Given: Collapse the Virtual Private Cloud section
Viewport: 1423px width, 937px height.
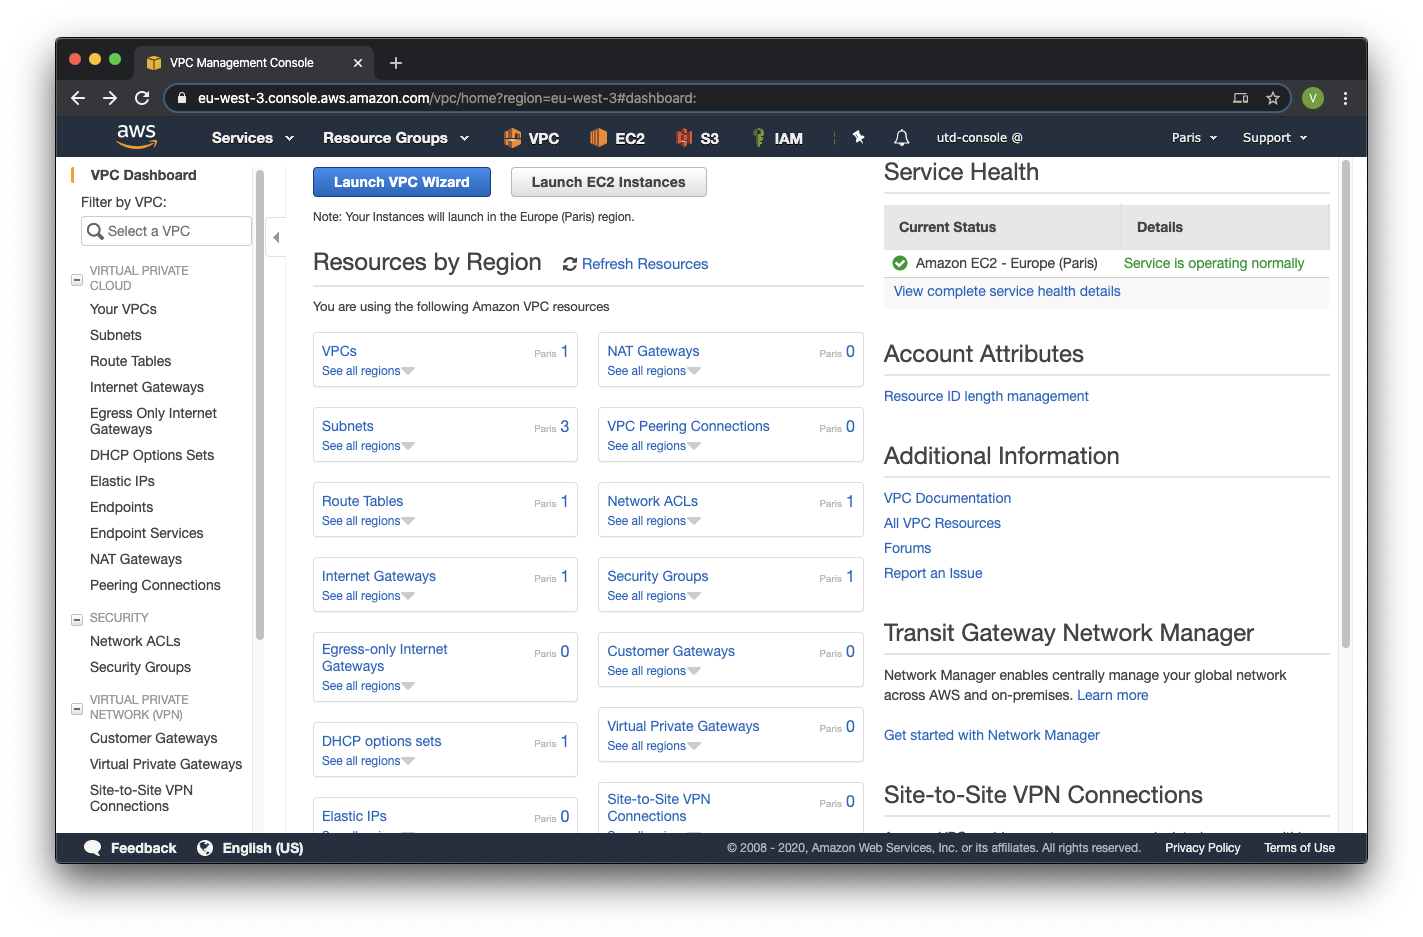Looking at the screenshot, I should pyautogui.click(x=77, y=280).
